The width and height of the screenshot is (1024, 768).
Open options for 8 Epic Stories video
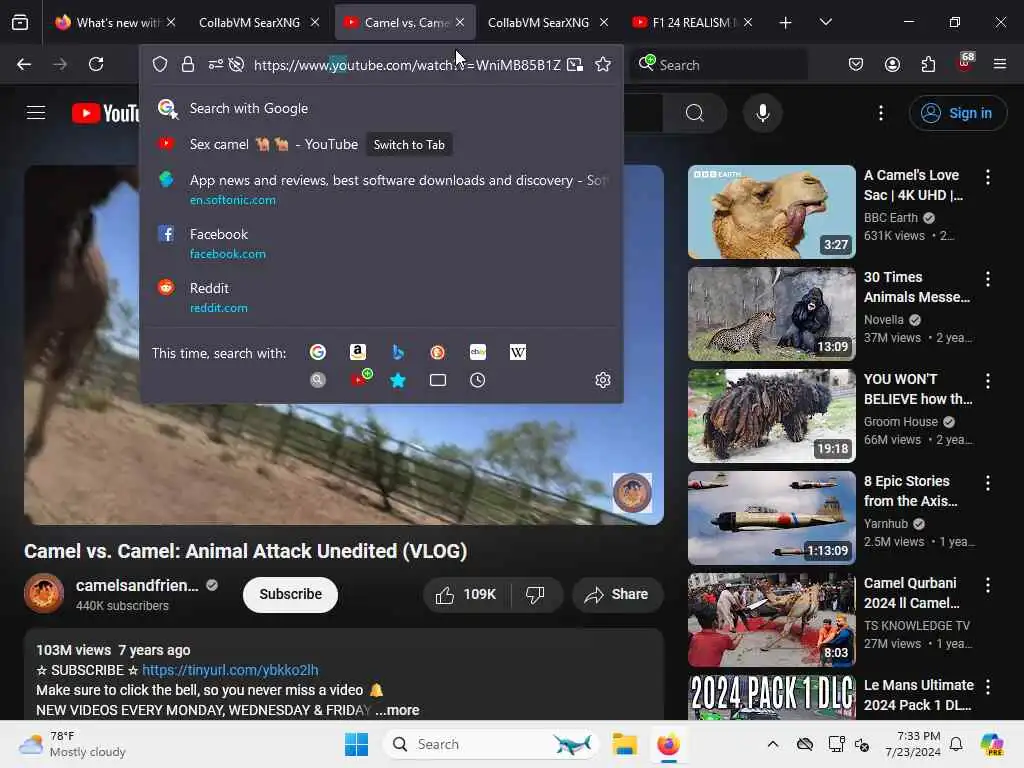point(987,483)
